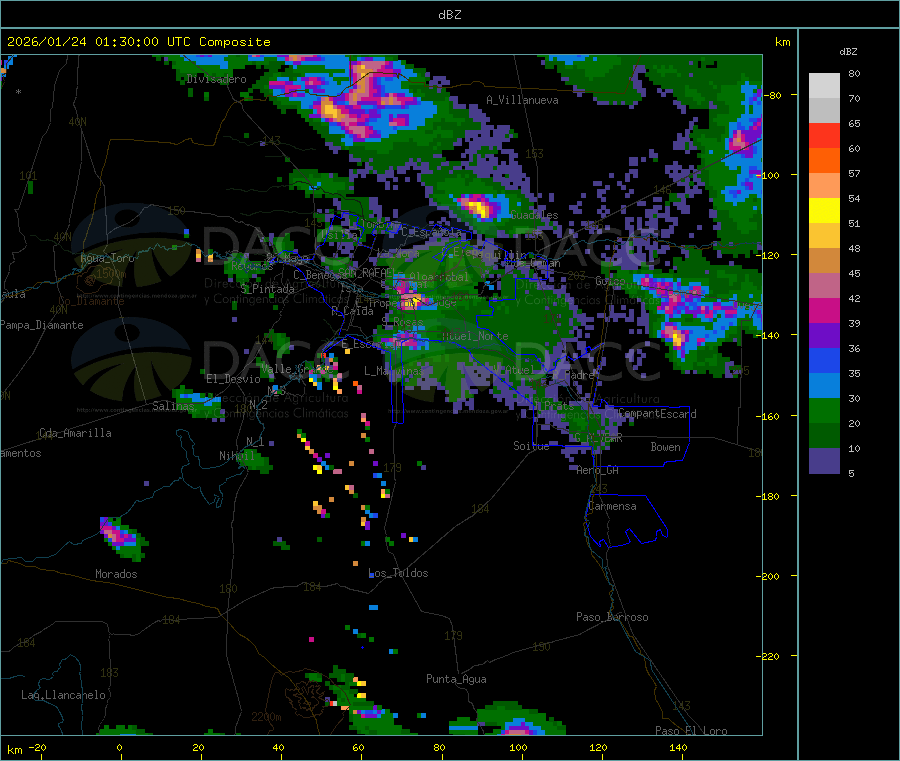
Task: Select the 'A_Villanueva' place label
Action: tap(522, 100)
